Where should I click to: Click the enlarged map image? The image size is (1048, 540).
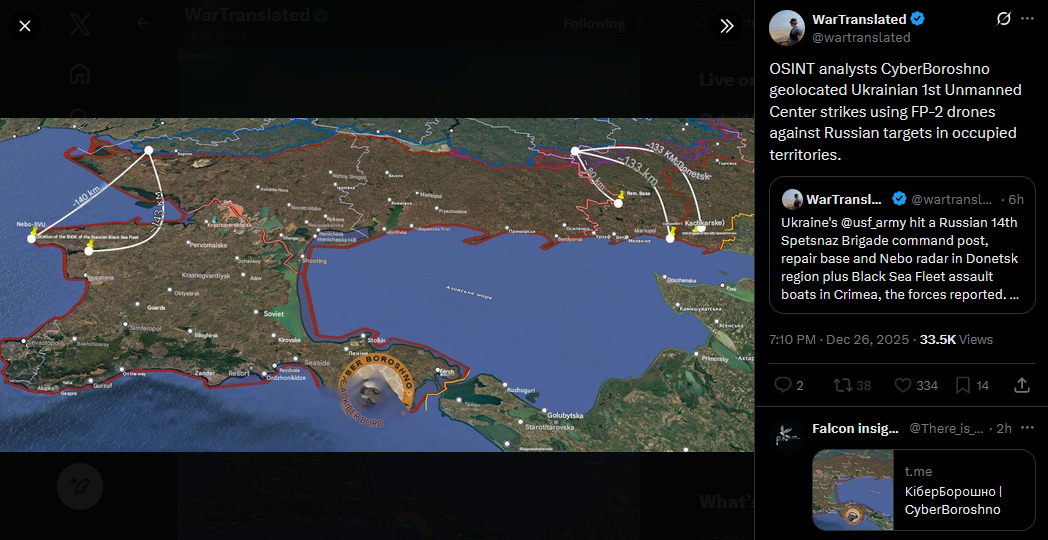tap(377, 285)
